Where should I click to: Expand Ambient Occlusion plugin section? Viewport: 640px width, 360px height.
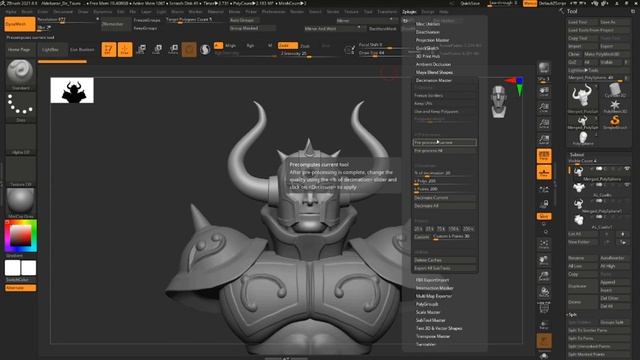433,64
